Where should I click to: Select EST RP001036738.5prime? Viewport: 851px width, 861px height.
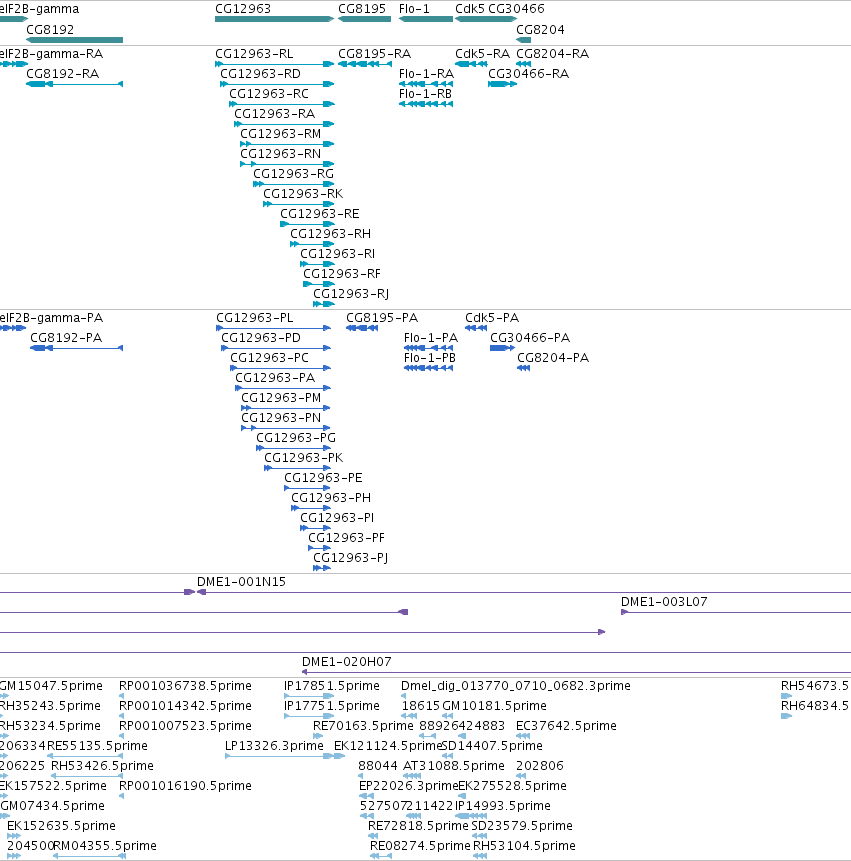tap(121, 696)
